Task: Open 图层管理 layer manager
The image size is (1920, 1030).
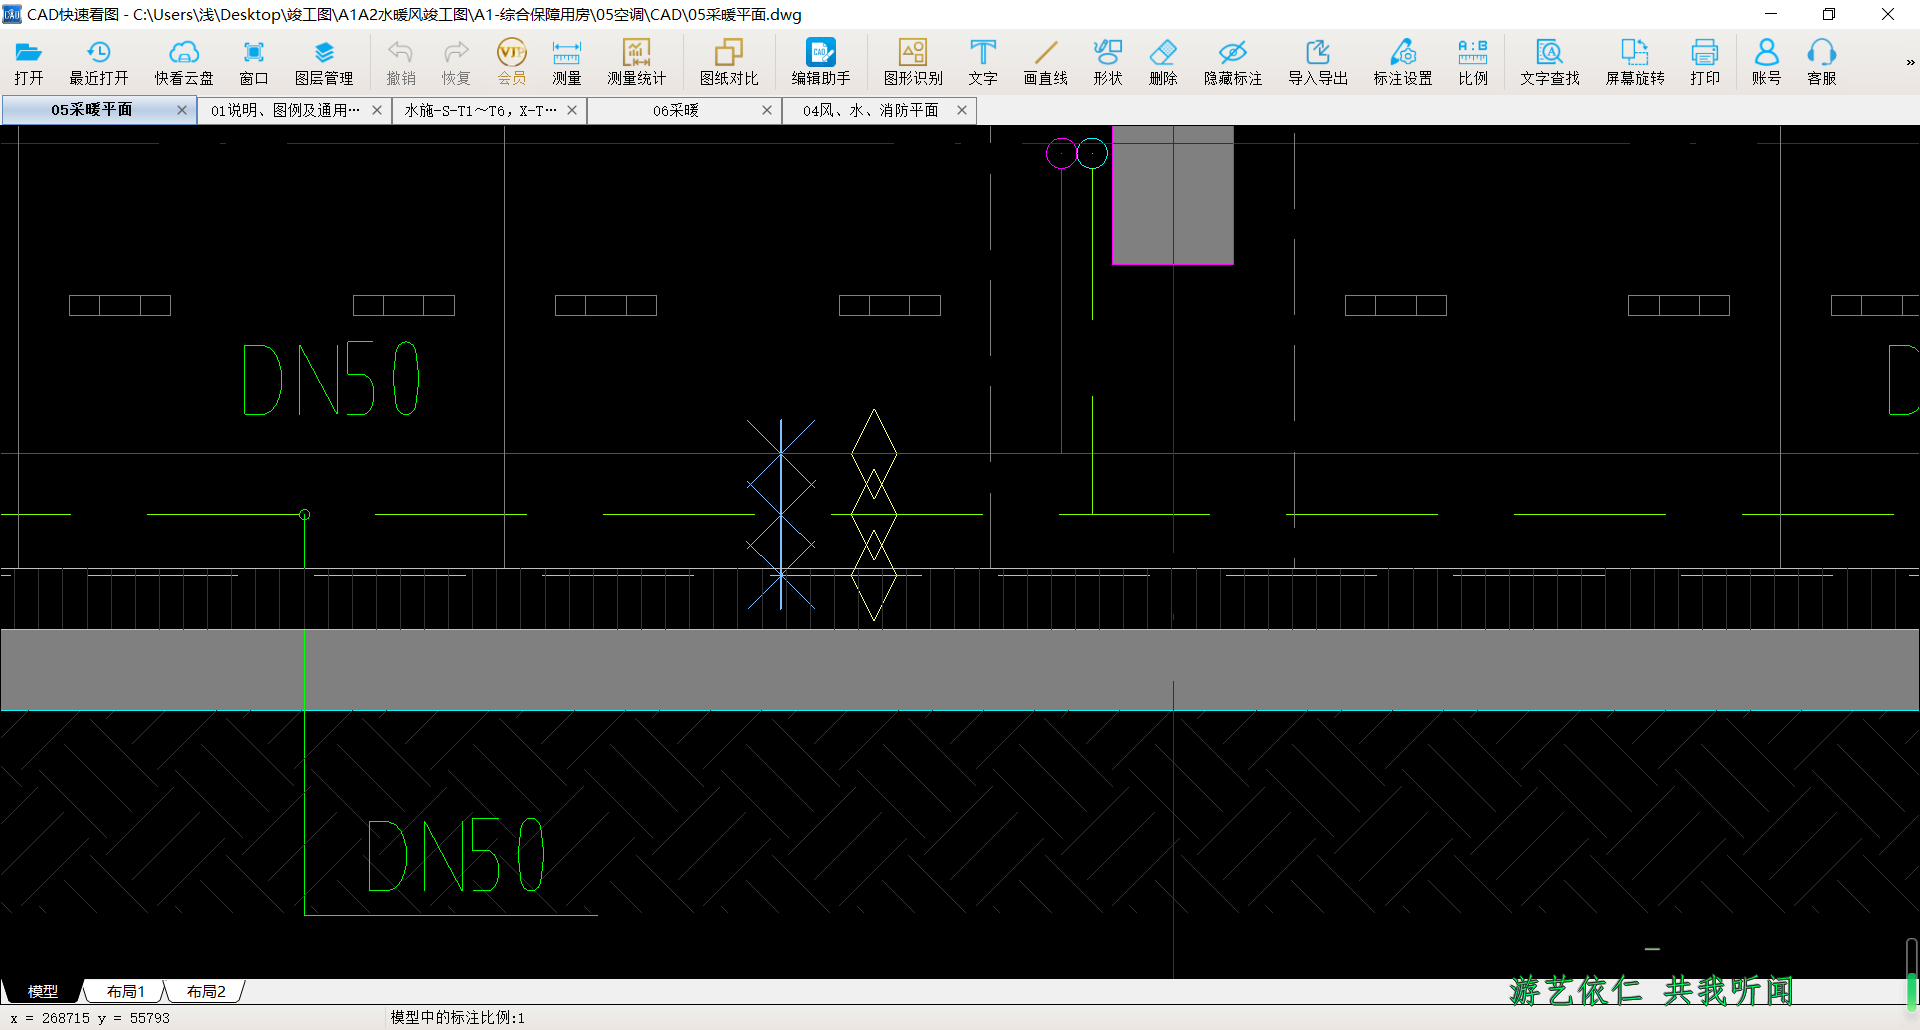Action: 324,62
